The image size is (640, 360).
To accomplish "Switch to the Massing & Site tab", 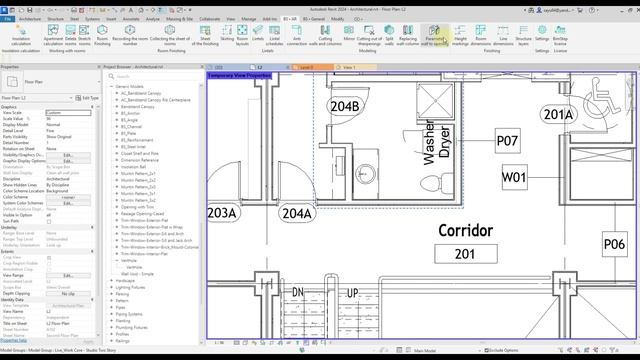I will [x=179, y=19].
